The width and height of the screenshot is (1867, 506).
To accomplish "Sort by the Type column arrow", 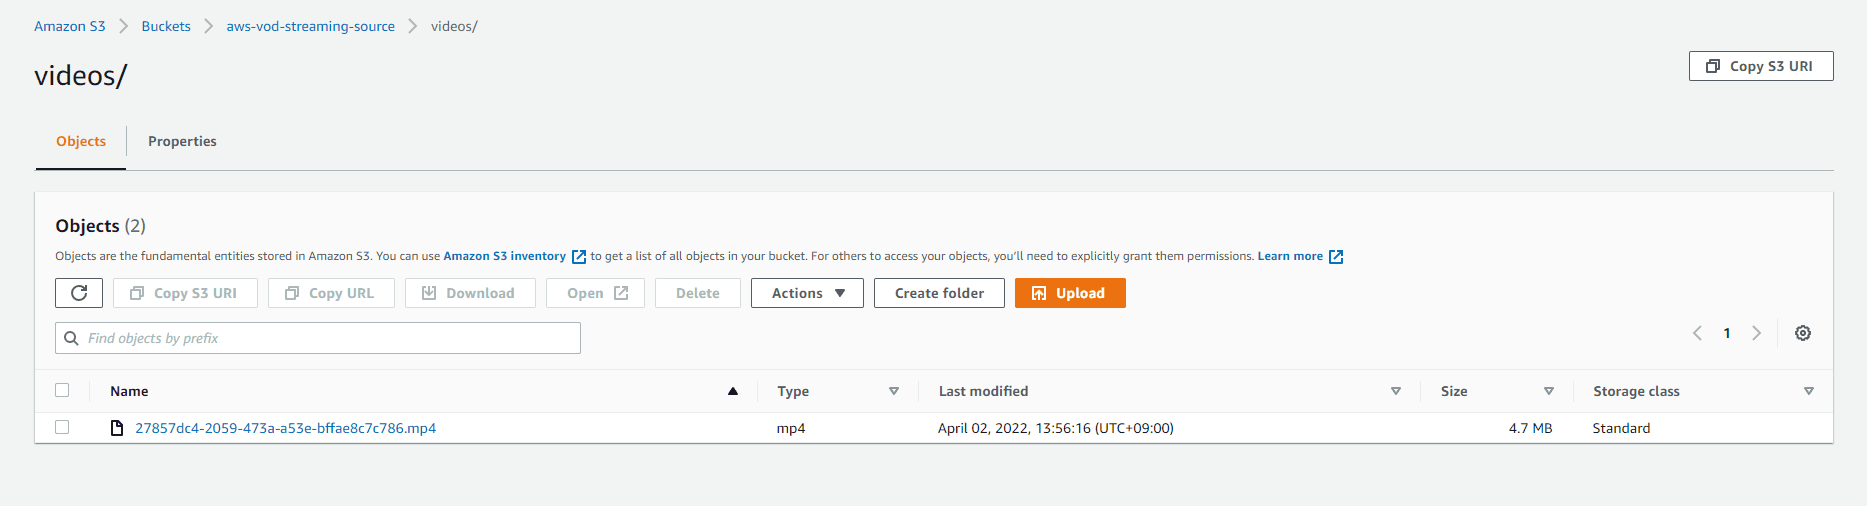I will (894, 391).
